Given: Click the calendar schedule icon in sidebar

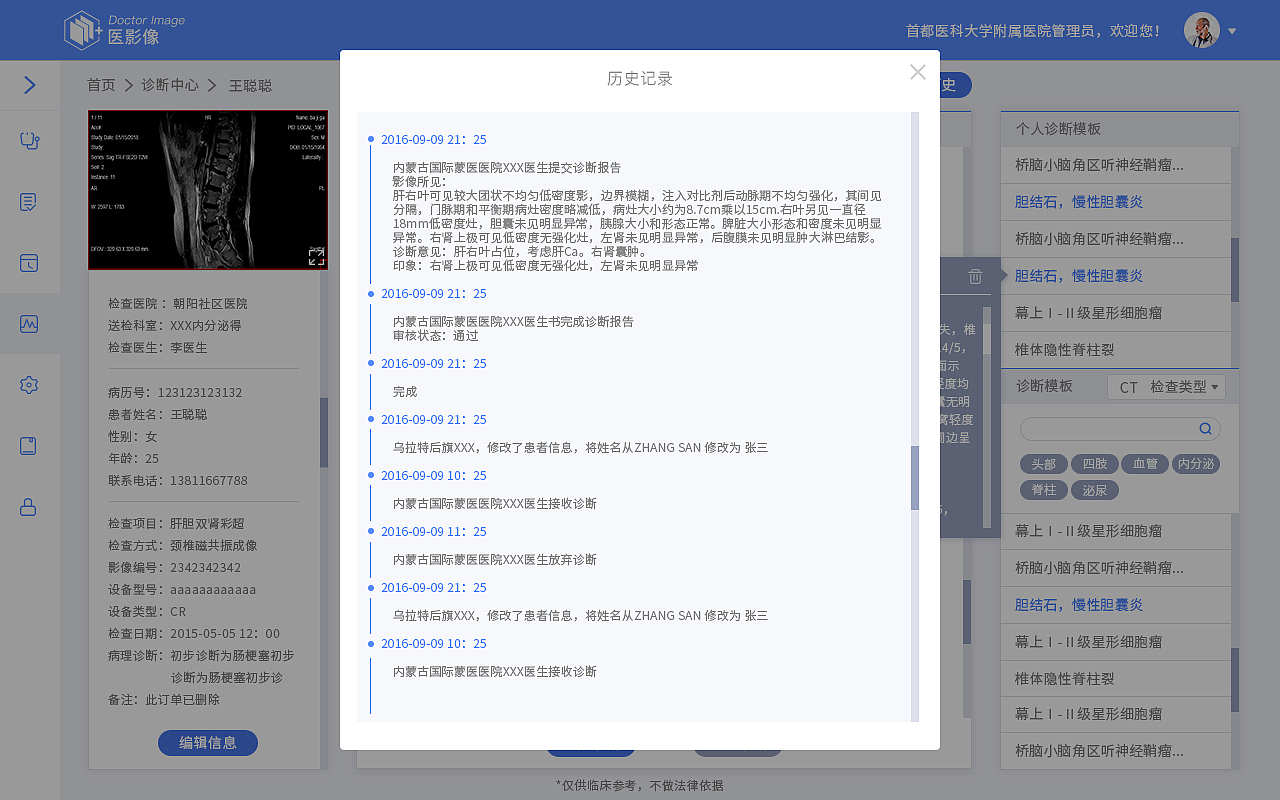Looking at the screenshot, I should (x=30, y=263).
